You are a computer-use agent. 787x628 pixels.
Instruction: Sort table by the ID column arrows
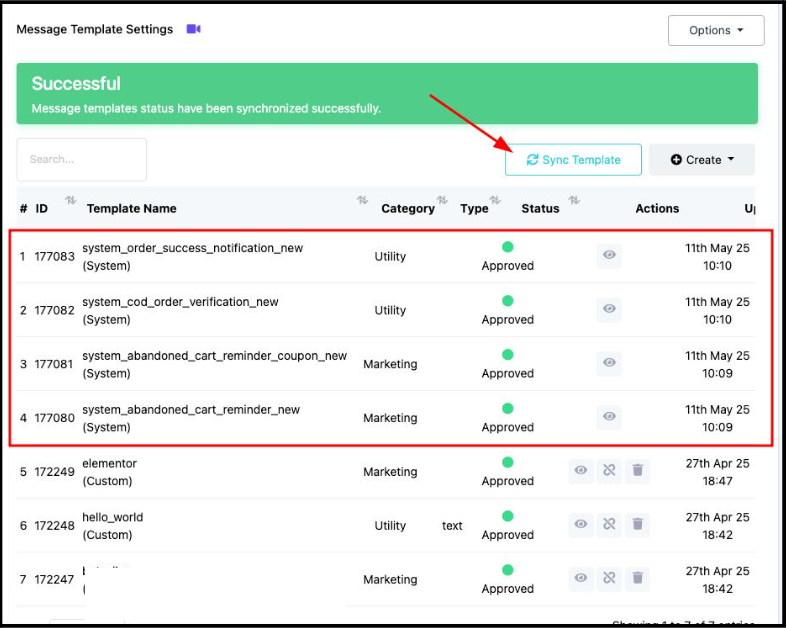[x=70, y=201]
